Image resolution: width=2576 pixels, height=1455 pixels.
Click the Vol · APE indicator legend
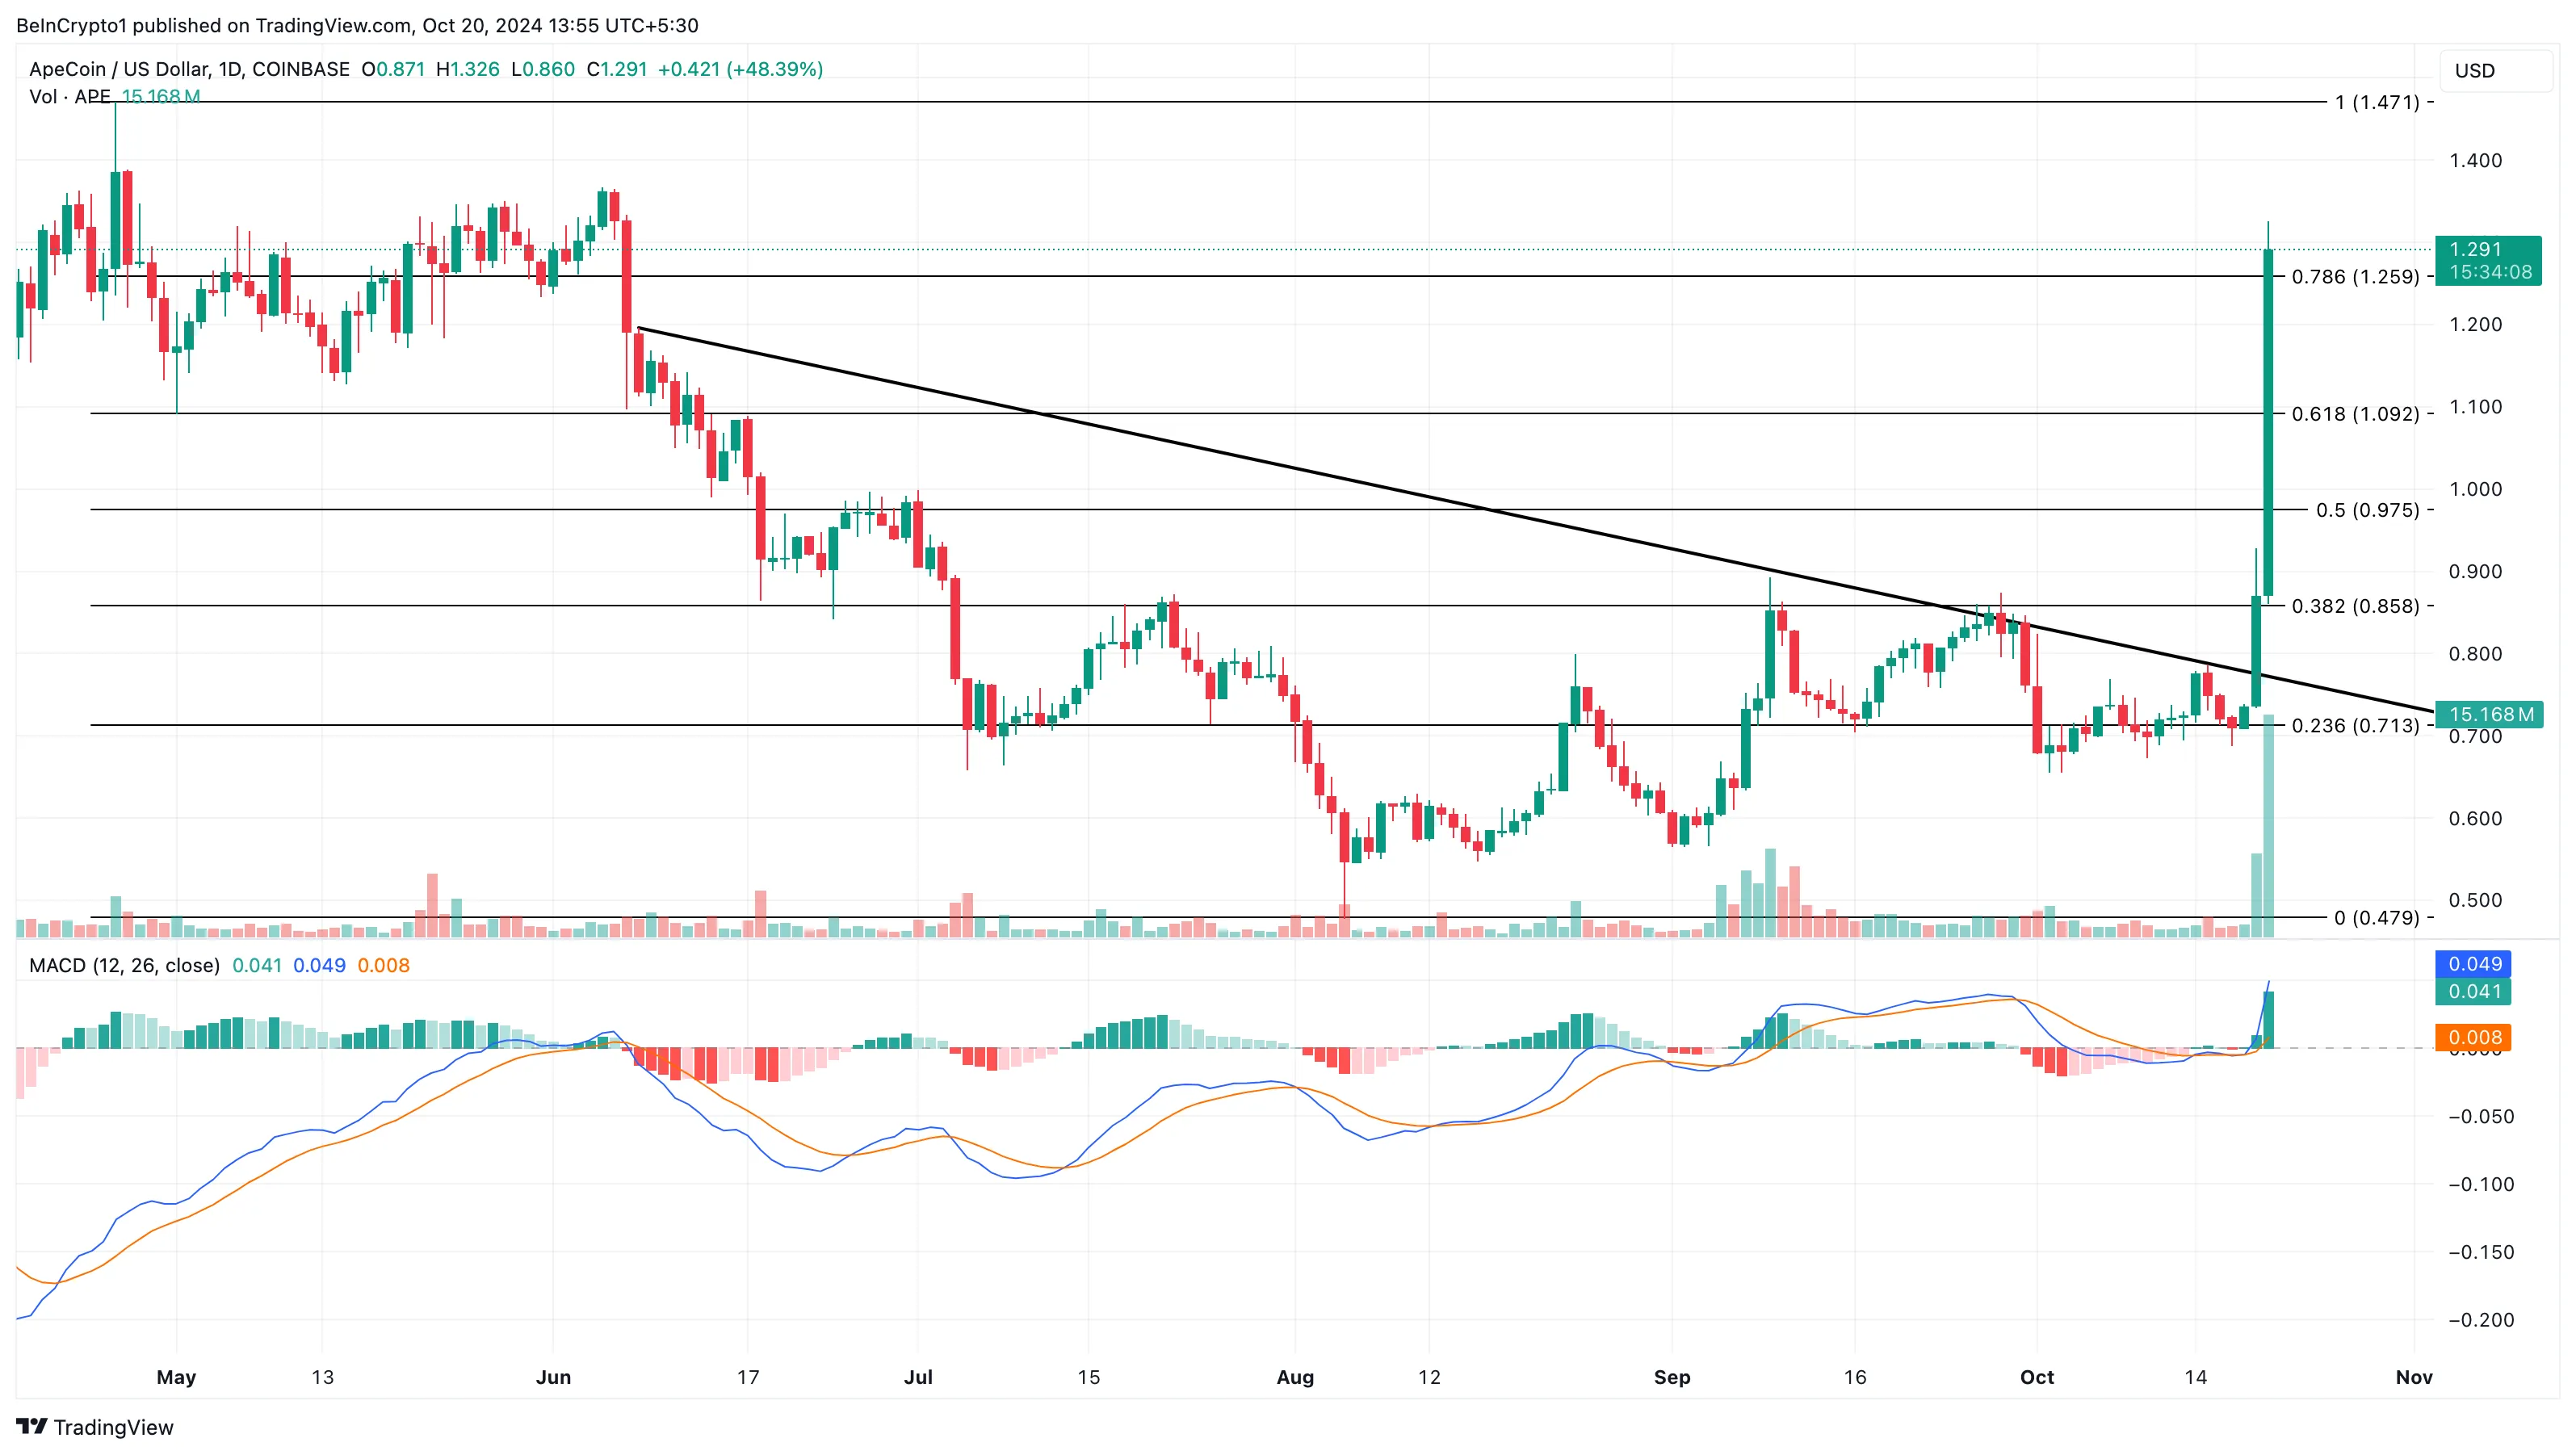70,97
